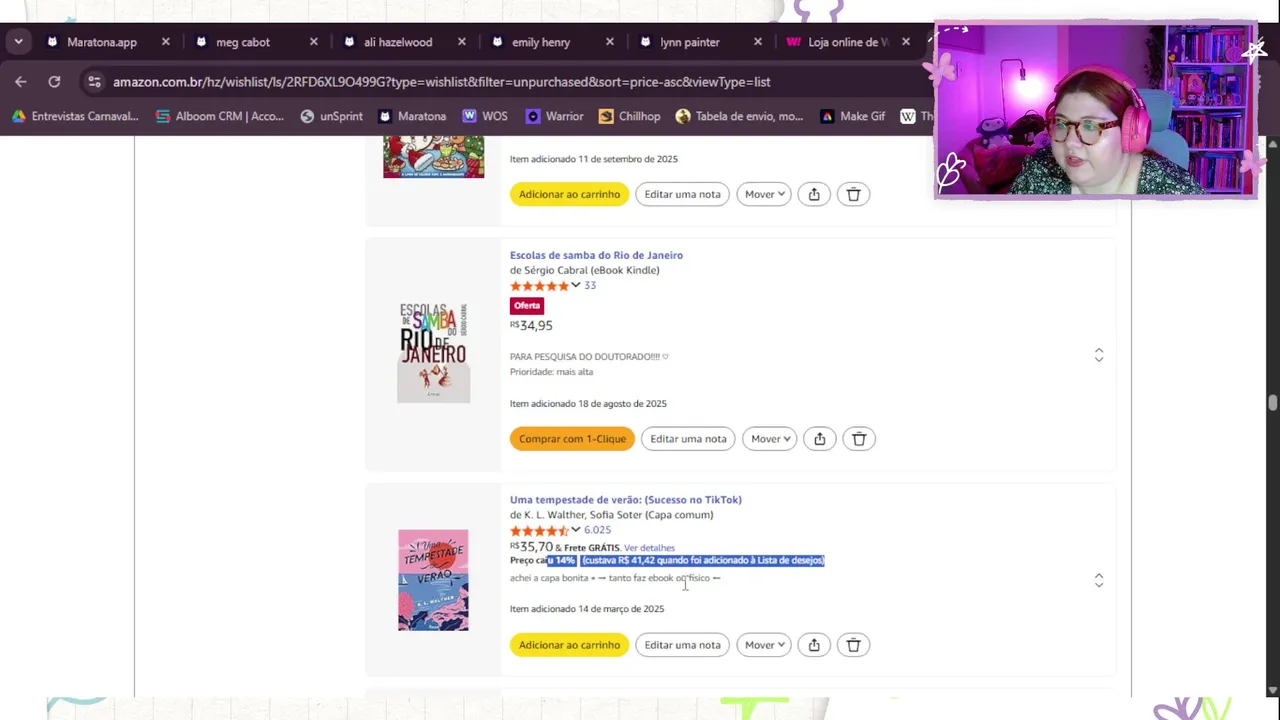Open the WOS bookmark
1280x720 pixels.
(485, 116)
